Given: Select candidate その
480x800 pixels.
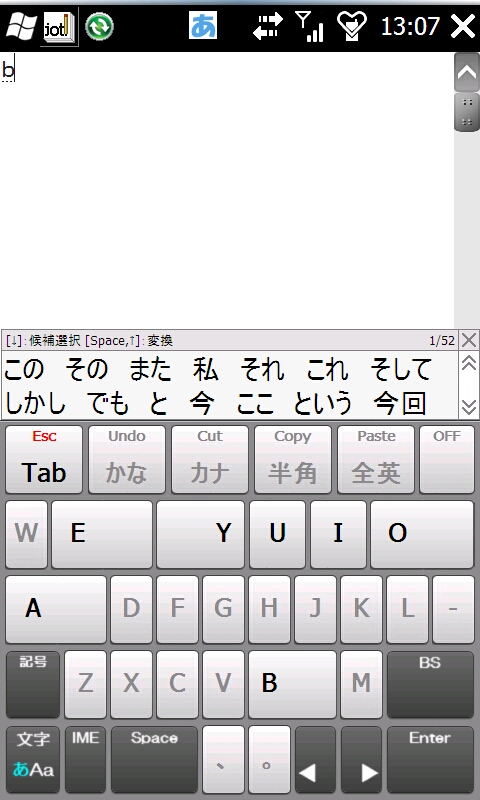Looking at the screenshot, I should coord(87,369).
